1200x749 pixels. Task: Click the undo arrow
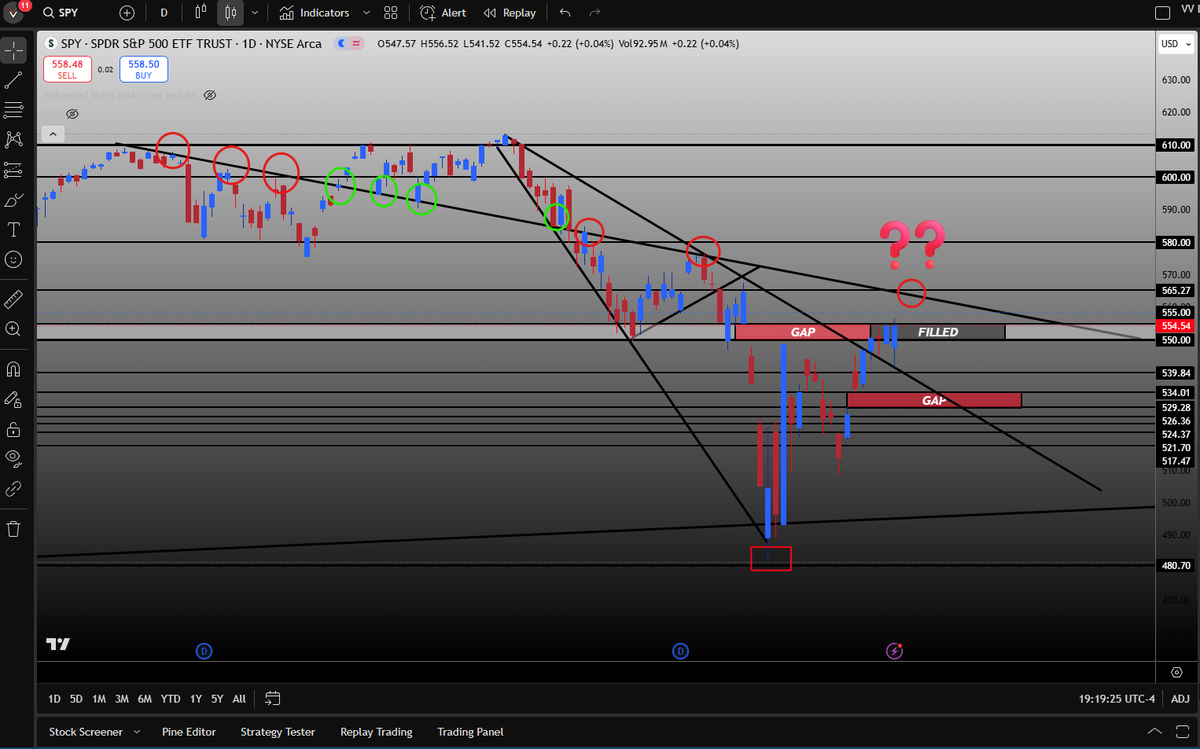click(x=565, y=13)
